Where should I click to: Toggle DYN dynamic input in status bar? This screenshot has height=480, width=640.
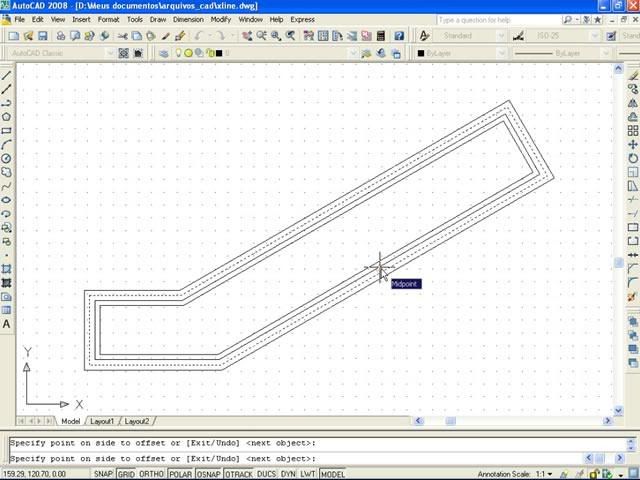click(x=288, y=474)
